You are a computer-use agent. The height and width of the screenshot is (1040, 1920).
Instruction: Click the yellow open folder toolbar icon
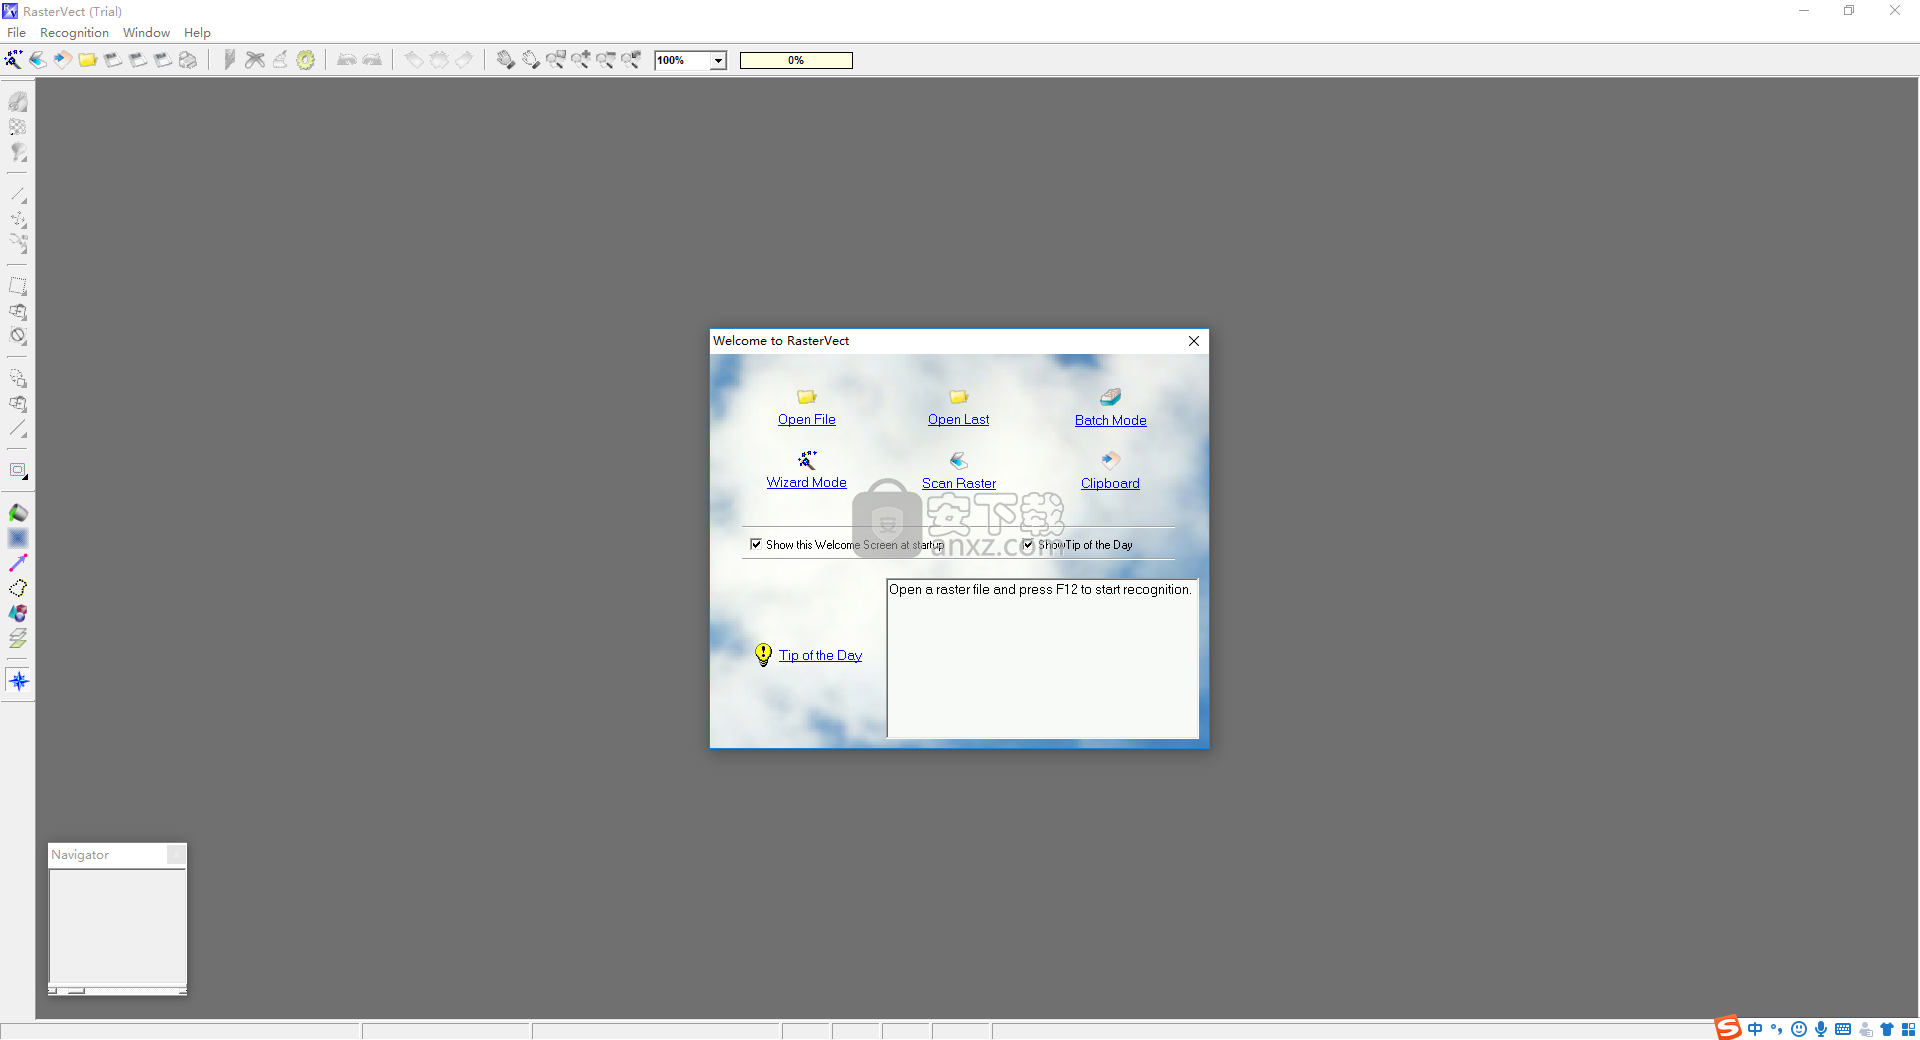click(88, 60)
